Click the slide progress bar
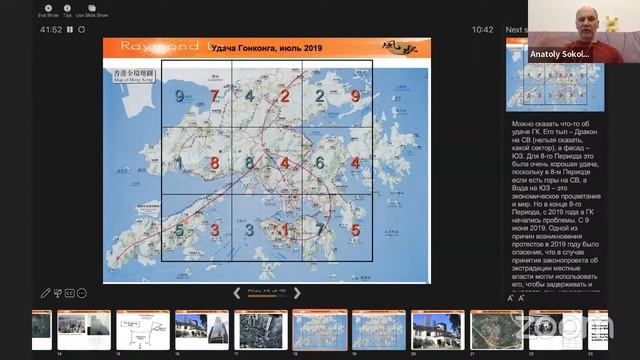Screen dimensions: 640x360 click(x=267, y=296)
